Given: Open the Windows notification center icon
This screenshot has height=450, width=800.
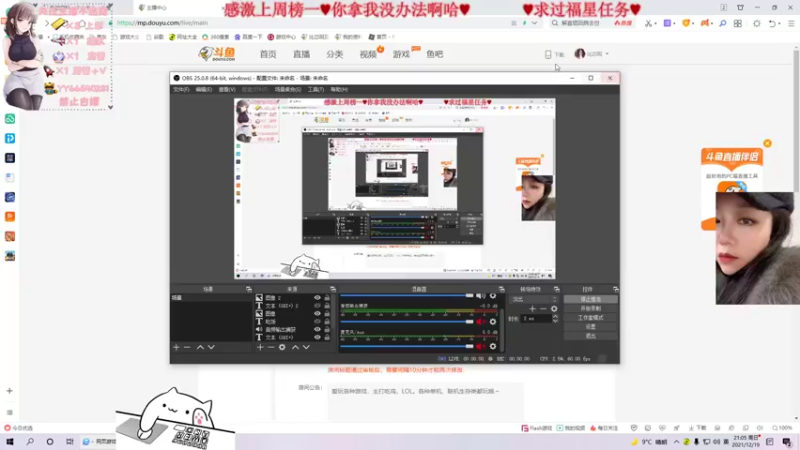Looking at the screenshot, I should pyautogui.click(x=787, y=442).
